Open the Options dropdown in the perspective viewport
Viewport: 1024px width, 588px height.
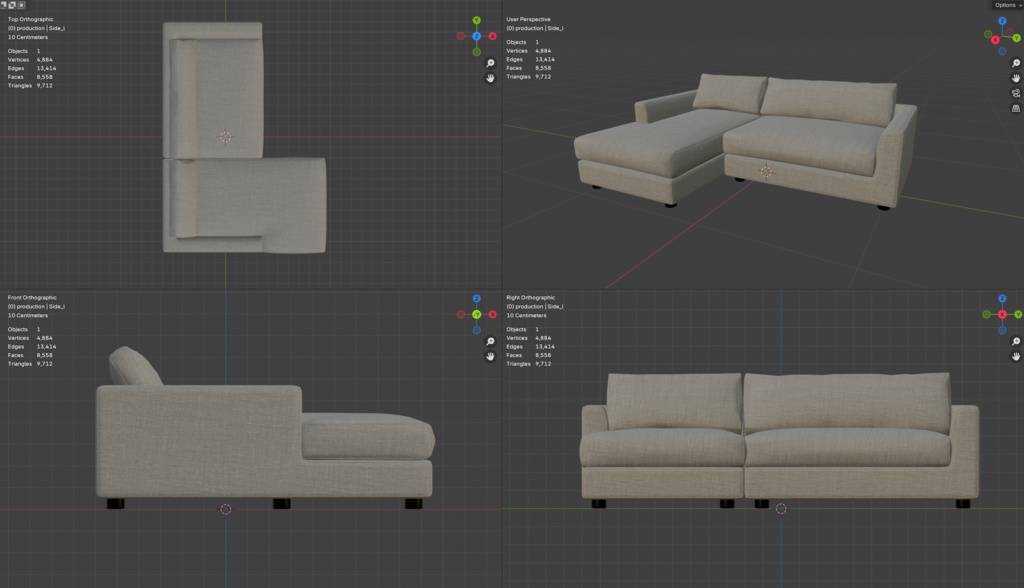pyautogui.click(x=1007, y=5)
